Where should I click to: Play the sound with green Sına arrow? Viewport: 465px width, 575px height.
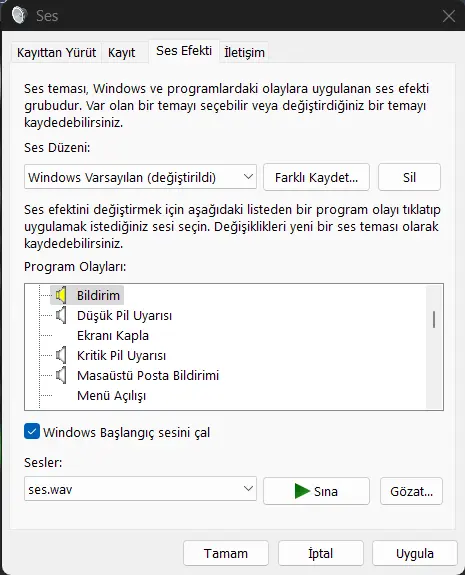[302, 491]
